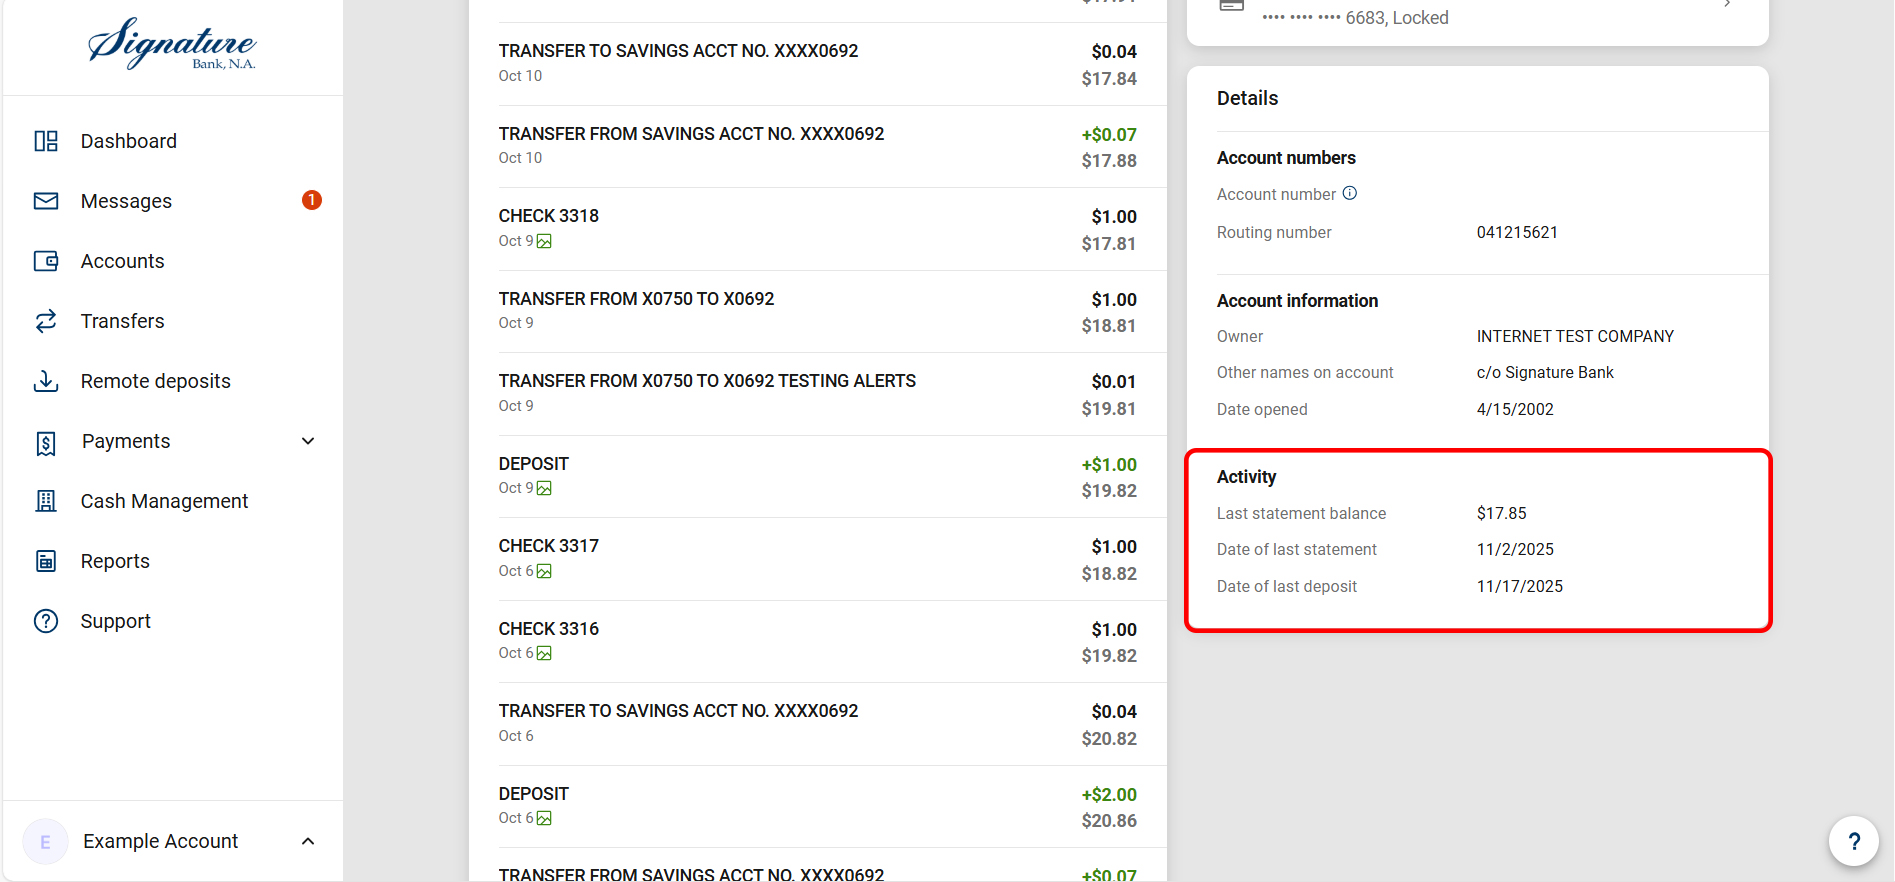This screenshot has width=1895, height=882.
Task: Click the Signature Bank logo
Action: coord(172,45)
